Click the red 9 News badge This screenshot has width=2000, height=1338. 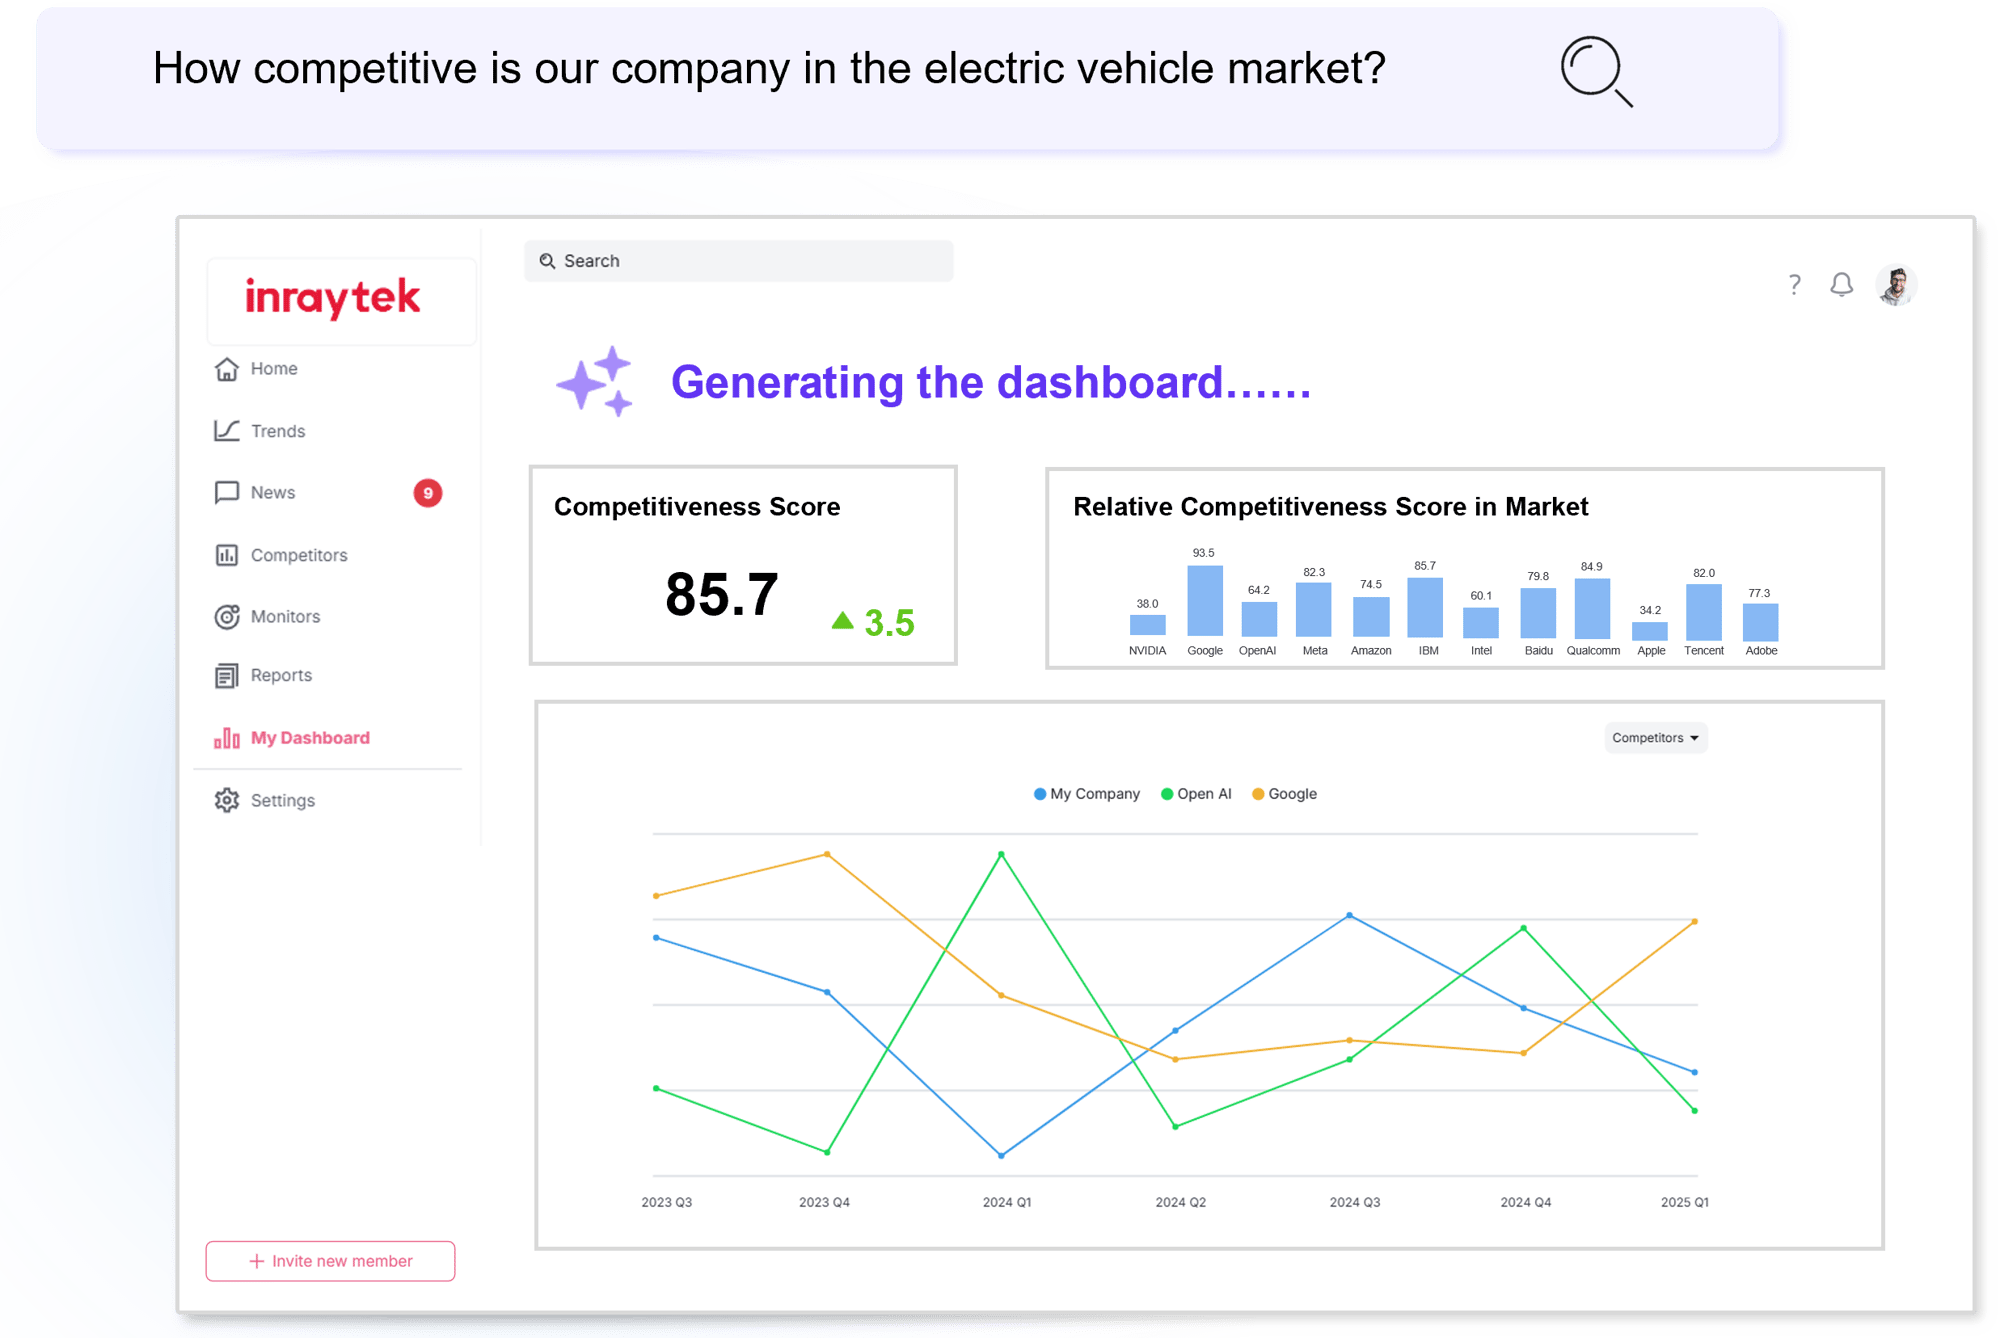pos(428,493)
